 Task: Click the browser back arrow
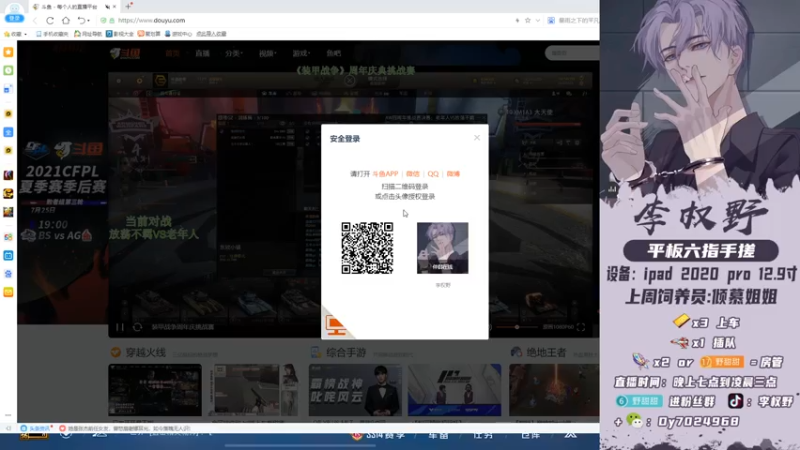[x=35, y=20]
